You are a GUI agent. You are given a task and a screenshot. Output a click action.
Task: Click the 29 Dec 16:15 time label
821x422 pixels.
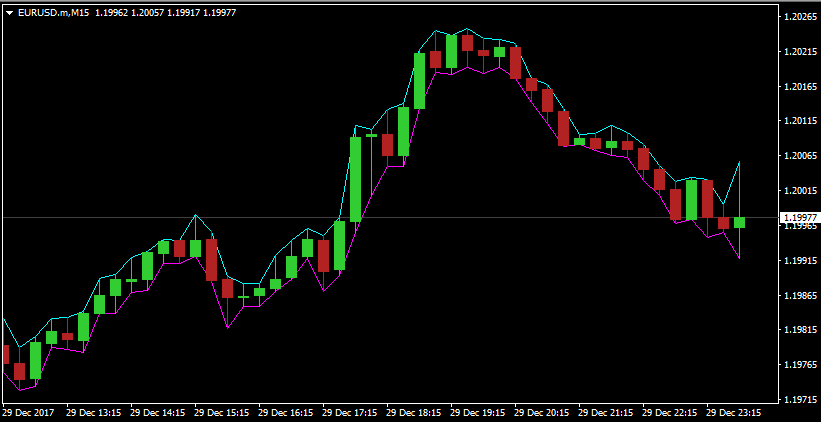coord(286,413)
